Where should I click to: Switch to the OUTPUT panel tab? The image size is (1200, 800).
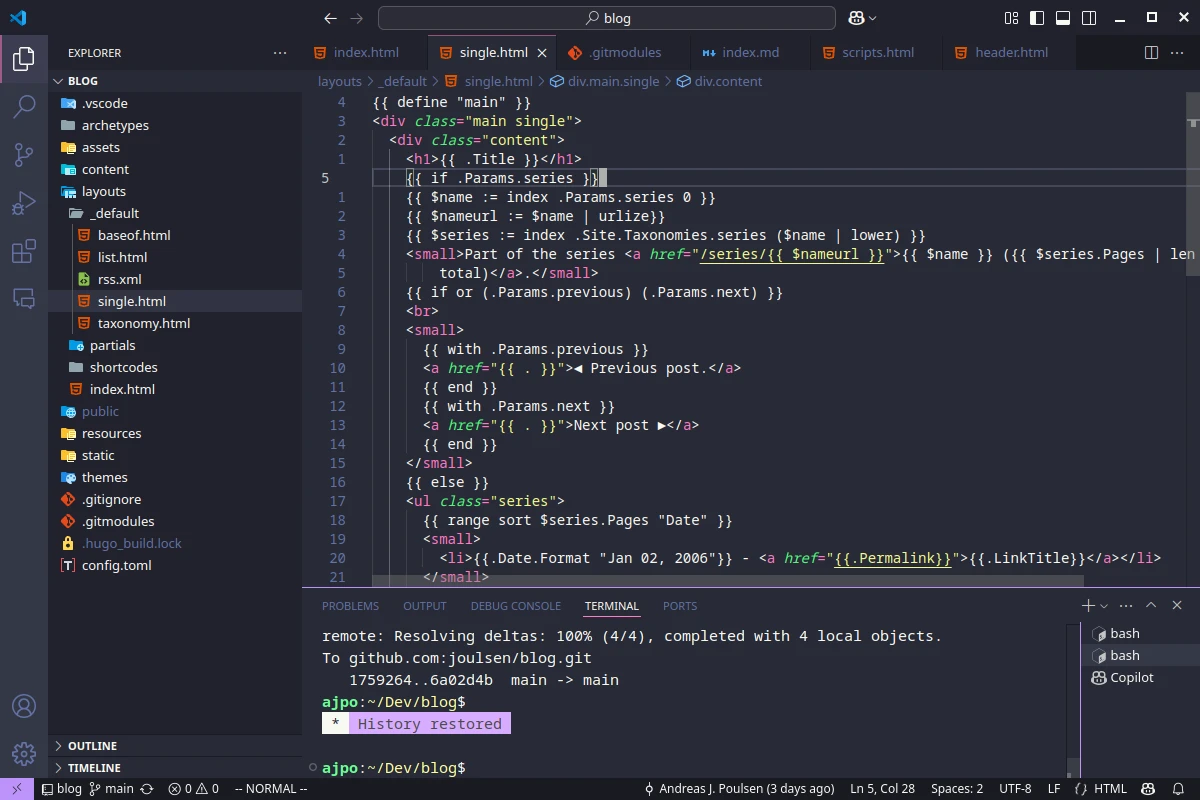tap(424, 606)
